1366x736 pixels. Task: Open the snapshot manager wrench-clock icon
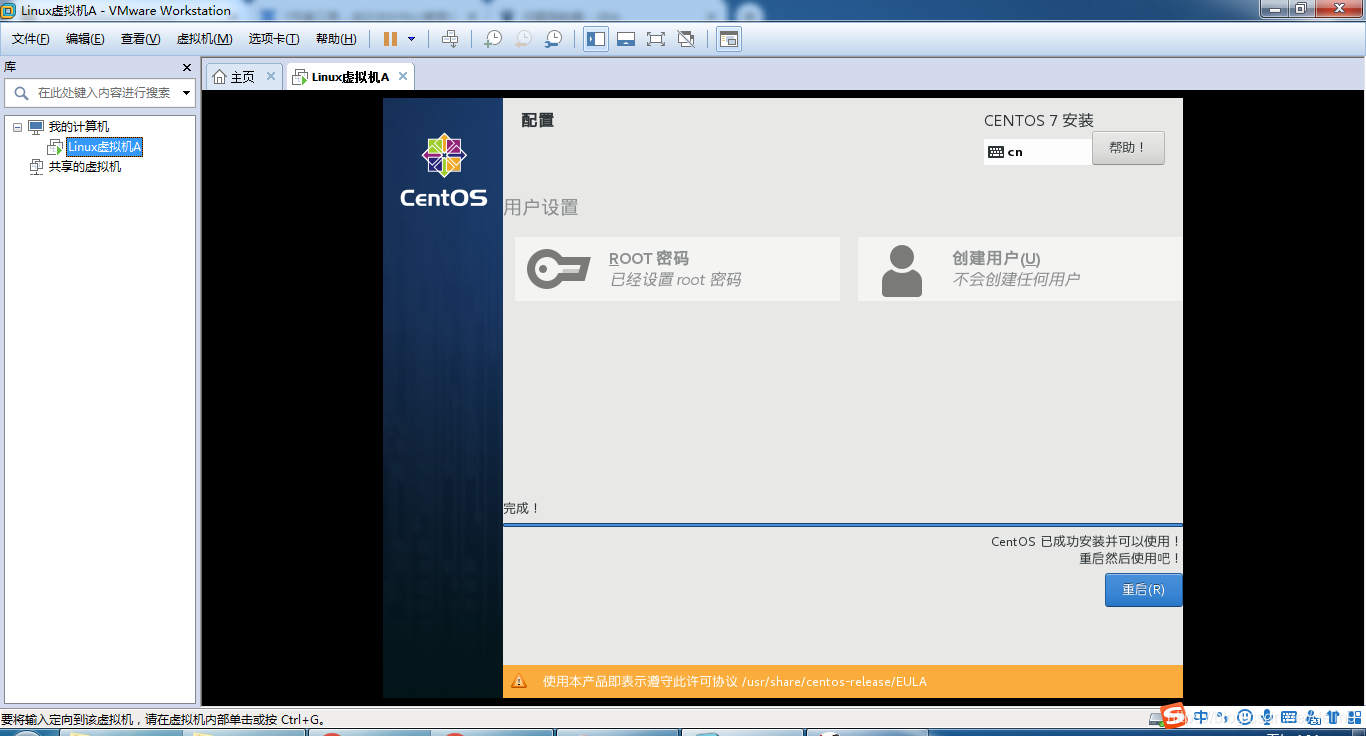point(553,39)
